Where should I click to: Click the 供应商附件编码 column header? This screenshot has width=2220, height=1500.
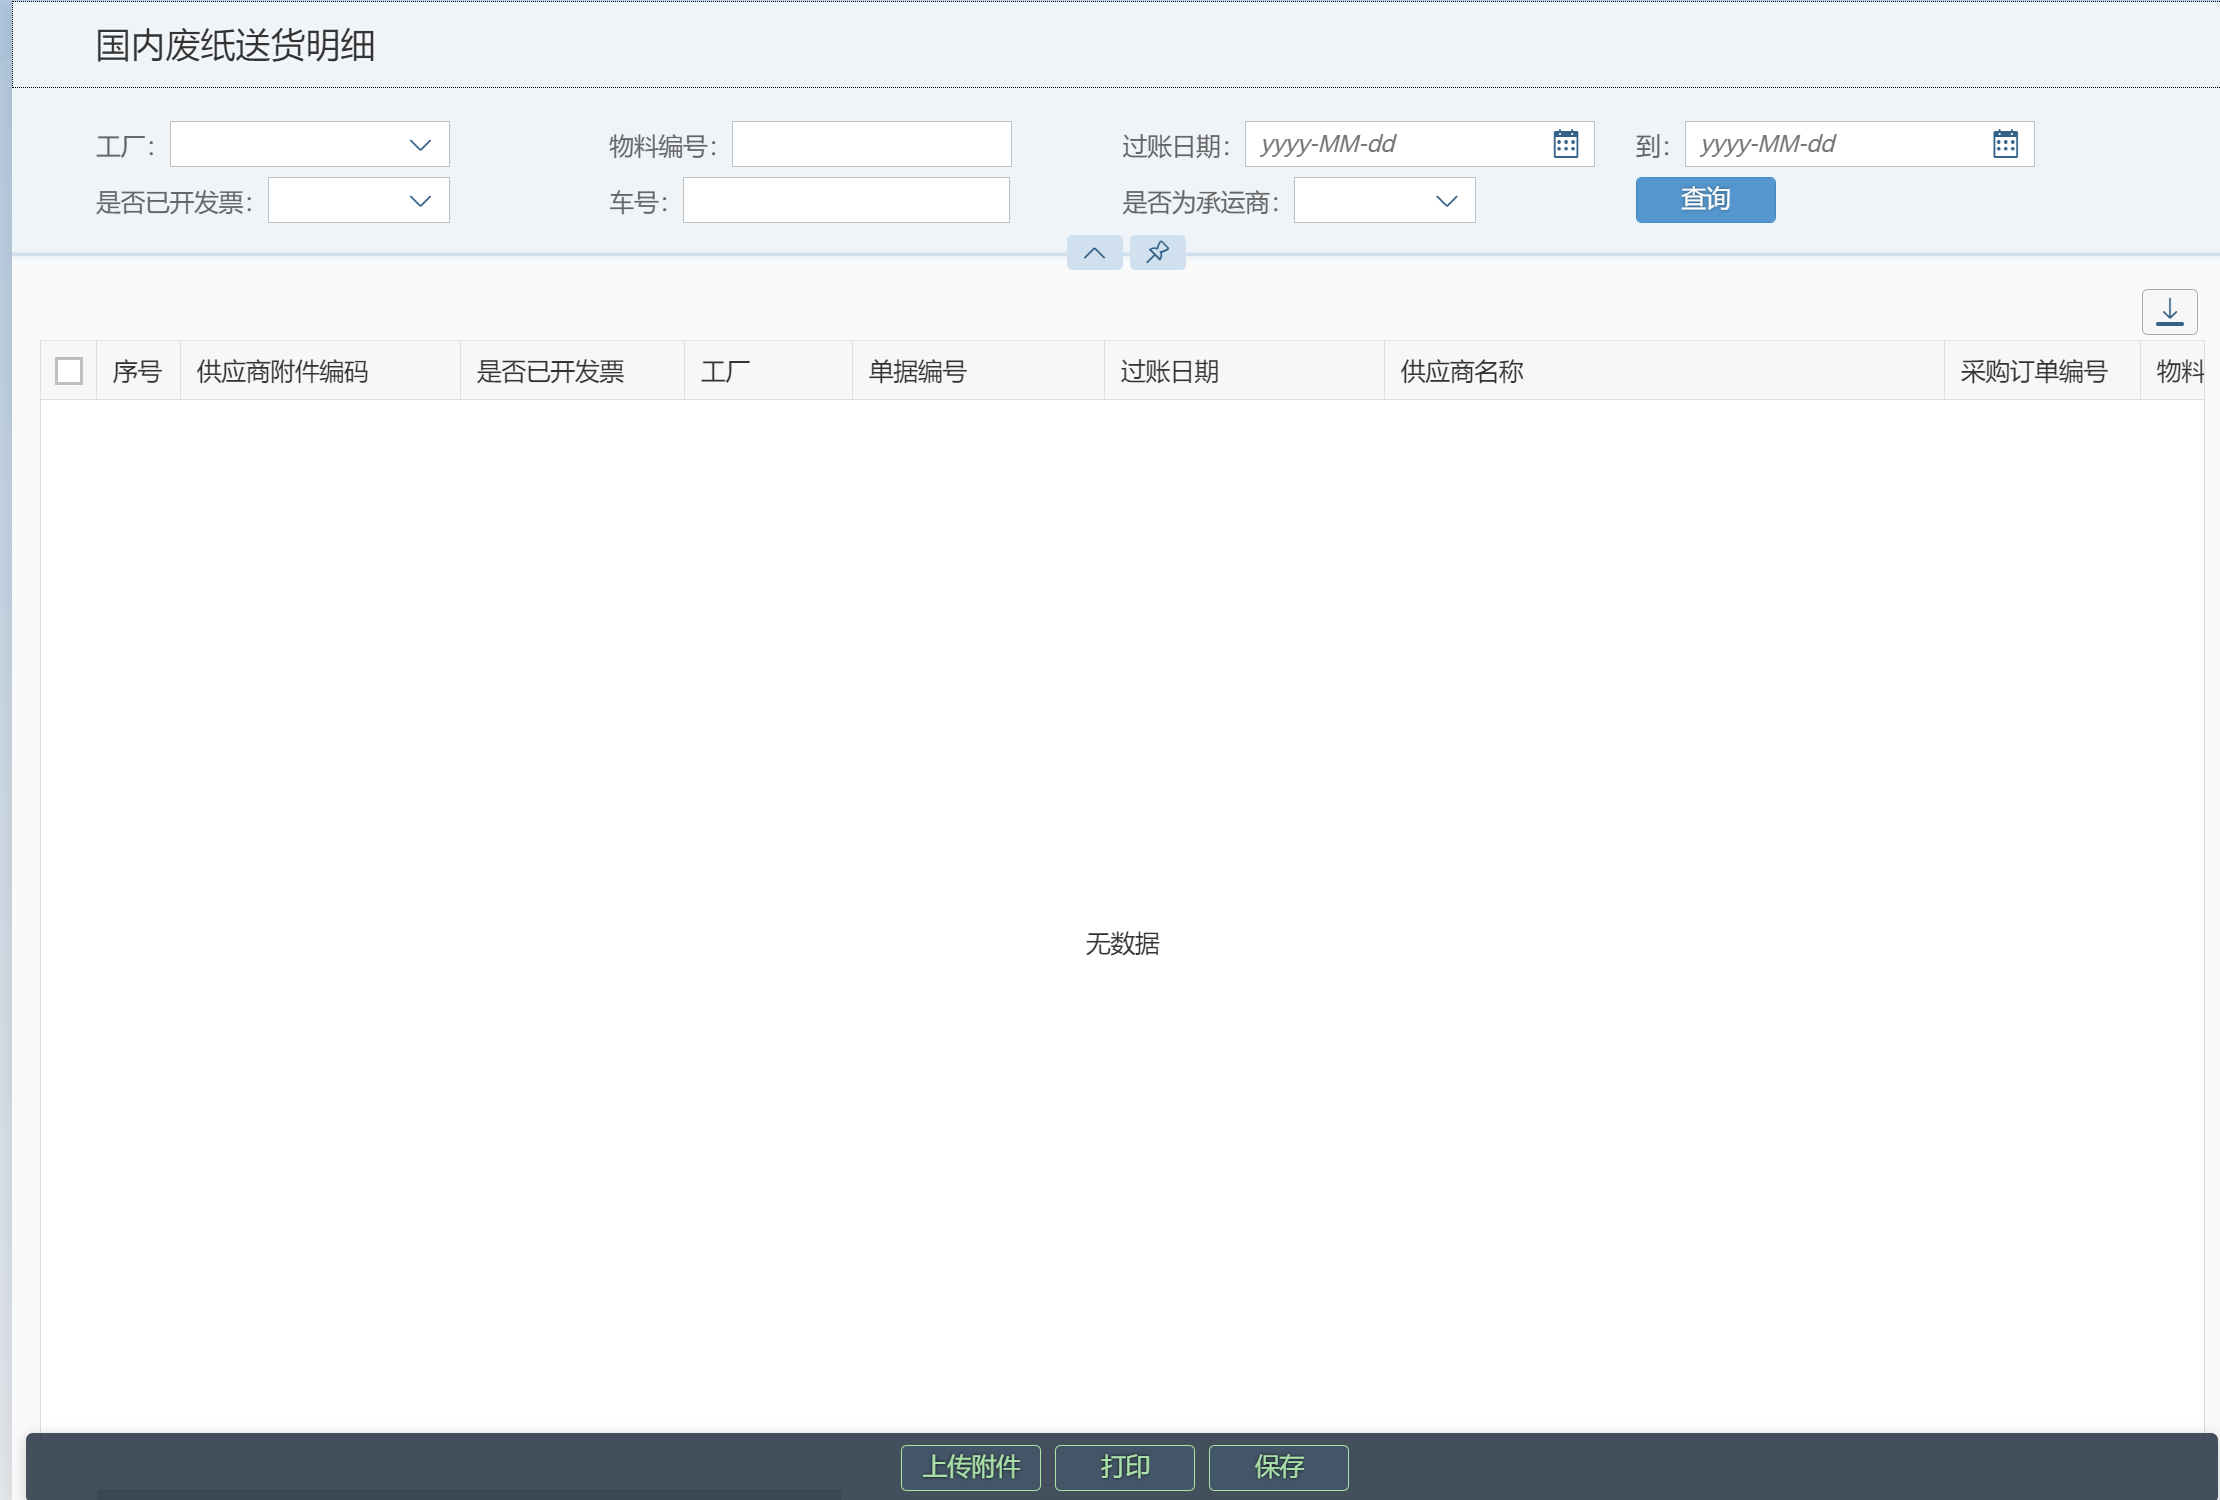tap(320, 371)
